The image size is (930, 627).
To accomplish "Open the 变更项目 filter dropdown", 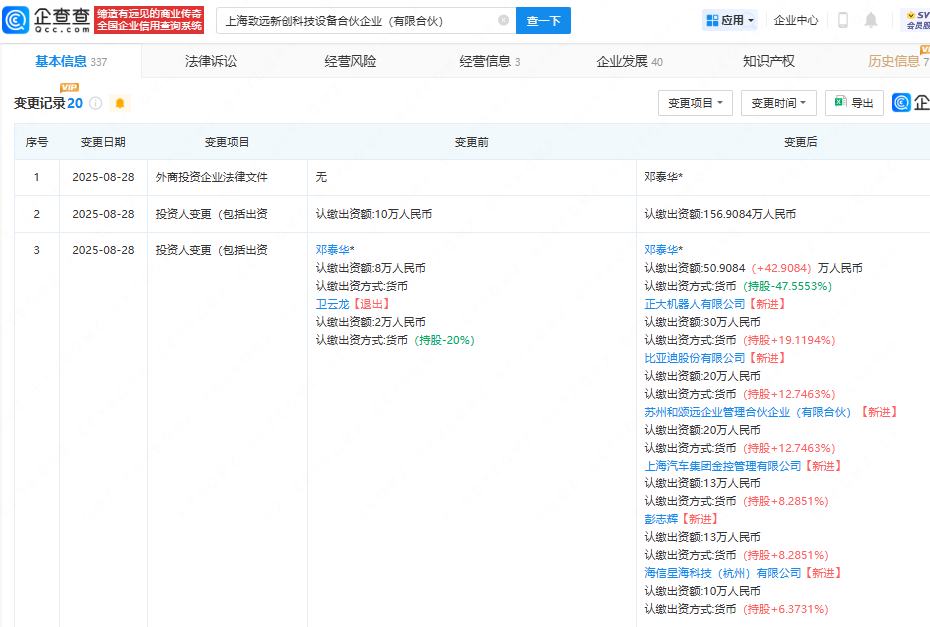I will (695, 103).
